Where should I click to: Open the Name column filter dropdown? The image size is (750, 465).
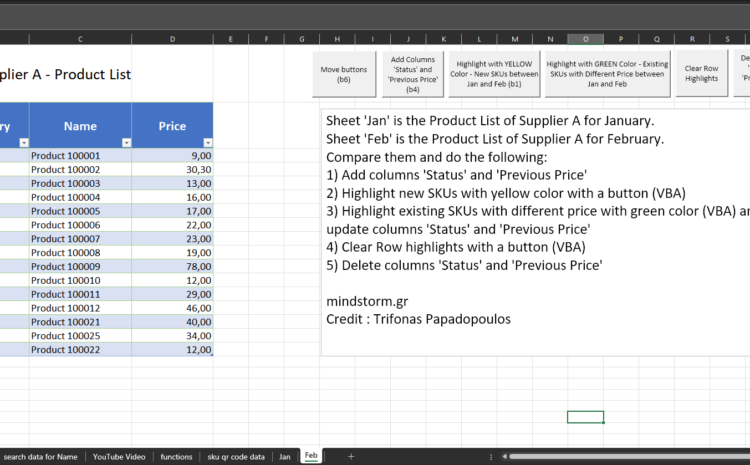[126, 143]
